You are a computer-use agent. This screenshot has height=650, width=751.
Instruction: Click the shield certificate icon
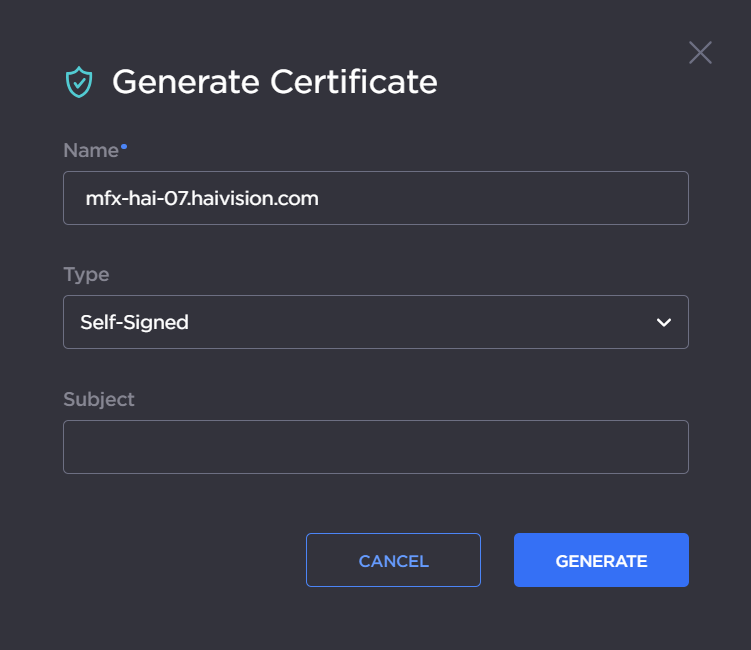click(78, 82)
